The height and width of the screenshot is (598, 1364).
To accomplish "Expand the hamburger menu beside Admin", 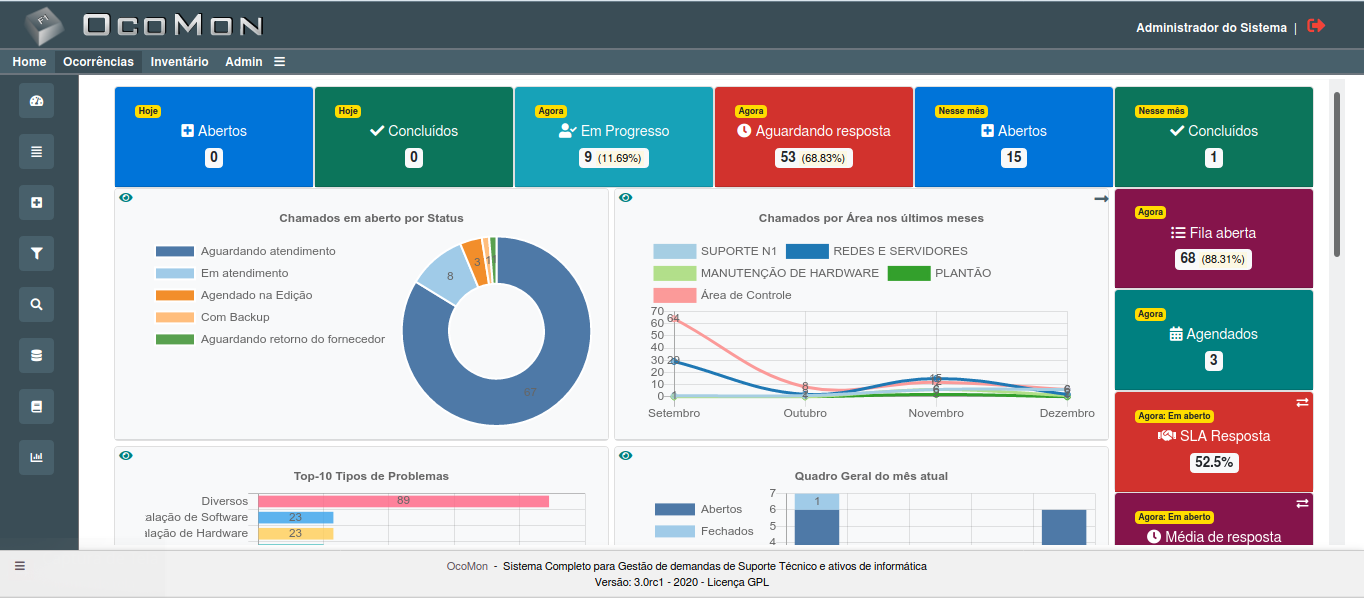I will [280, 62].
